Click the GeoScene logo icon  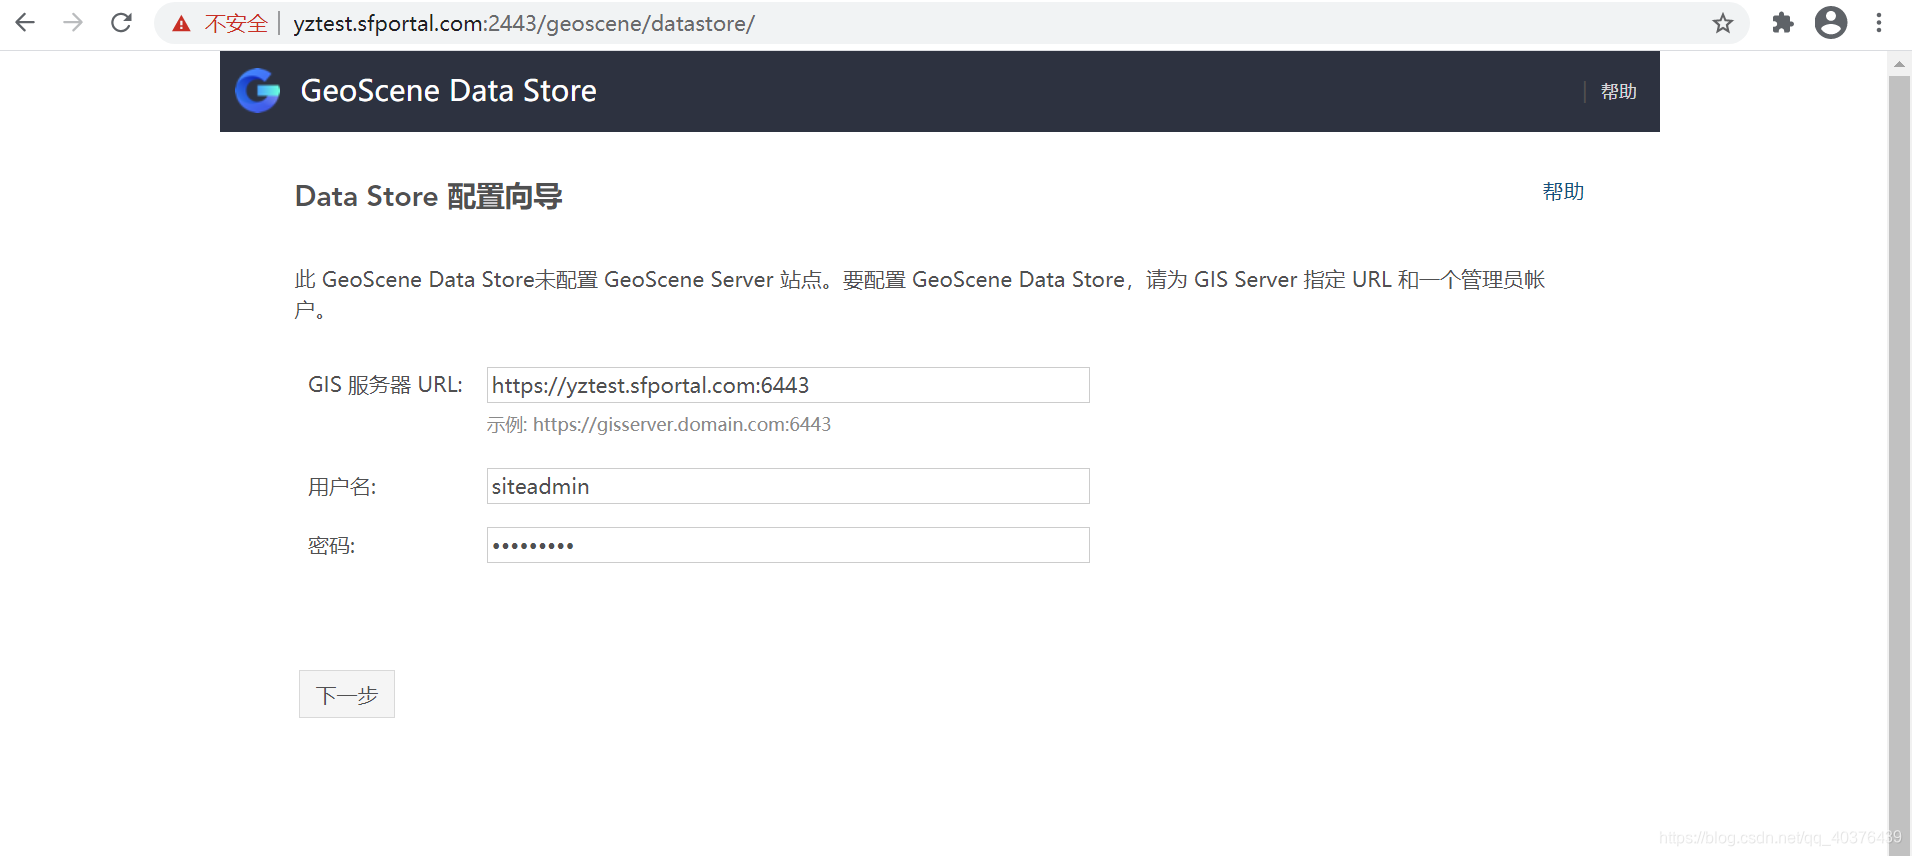pos(258,91)
